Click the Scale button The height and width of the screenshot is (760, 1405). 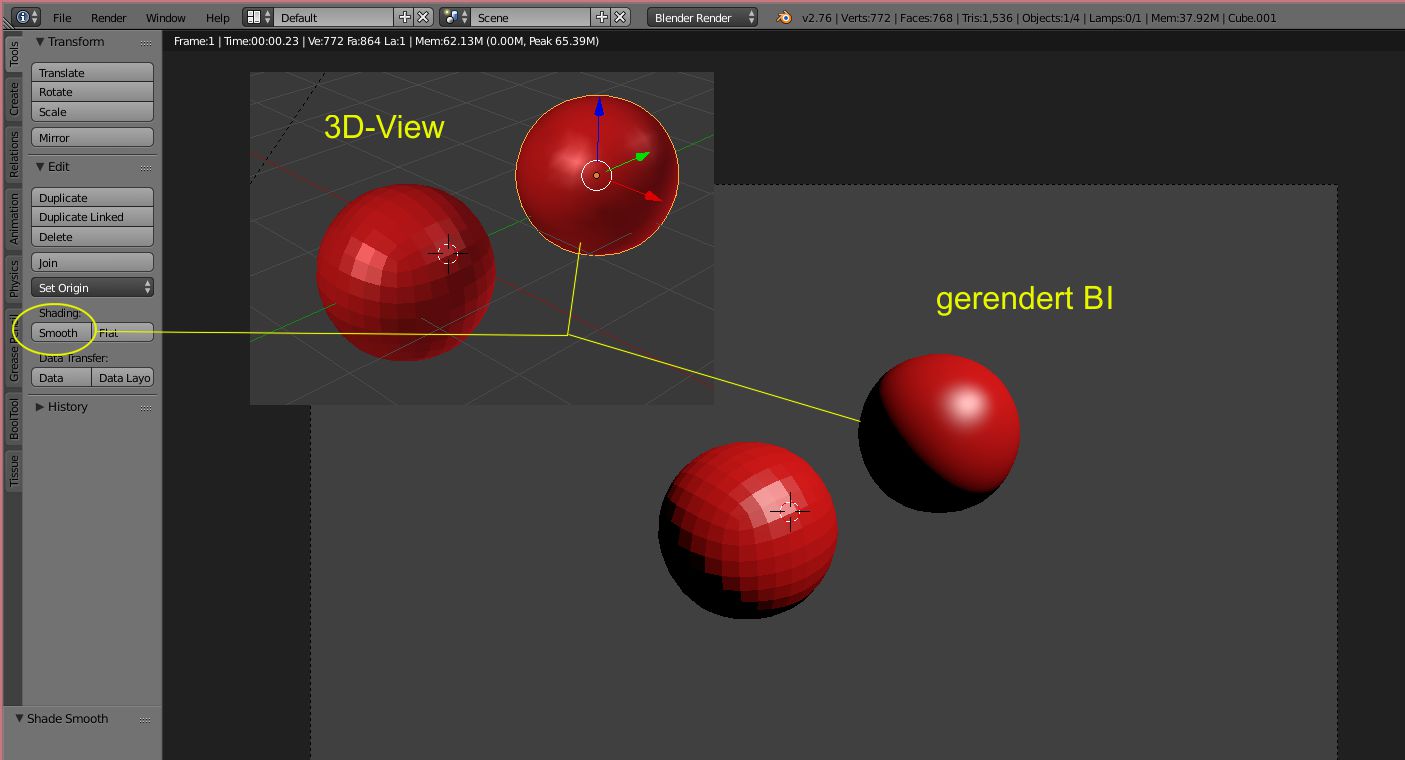92,112
